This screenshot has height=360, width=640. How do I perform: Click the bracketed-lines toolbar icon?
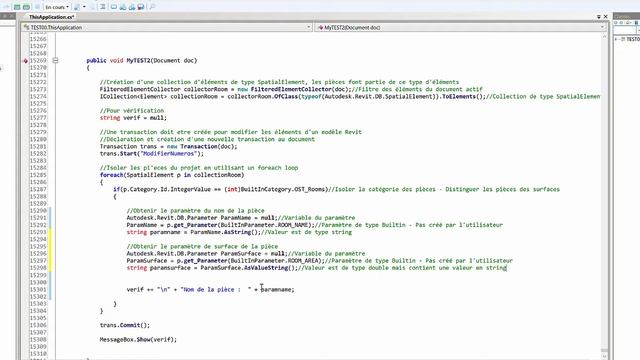pos(102,7)
